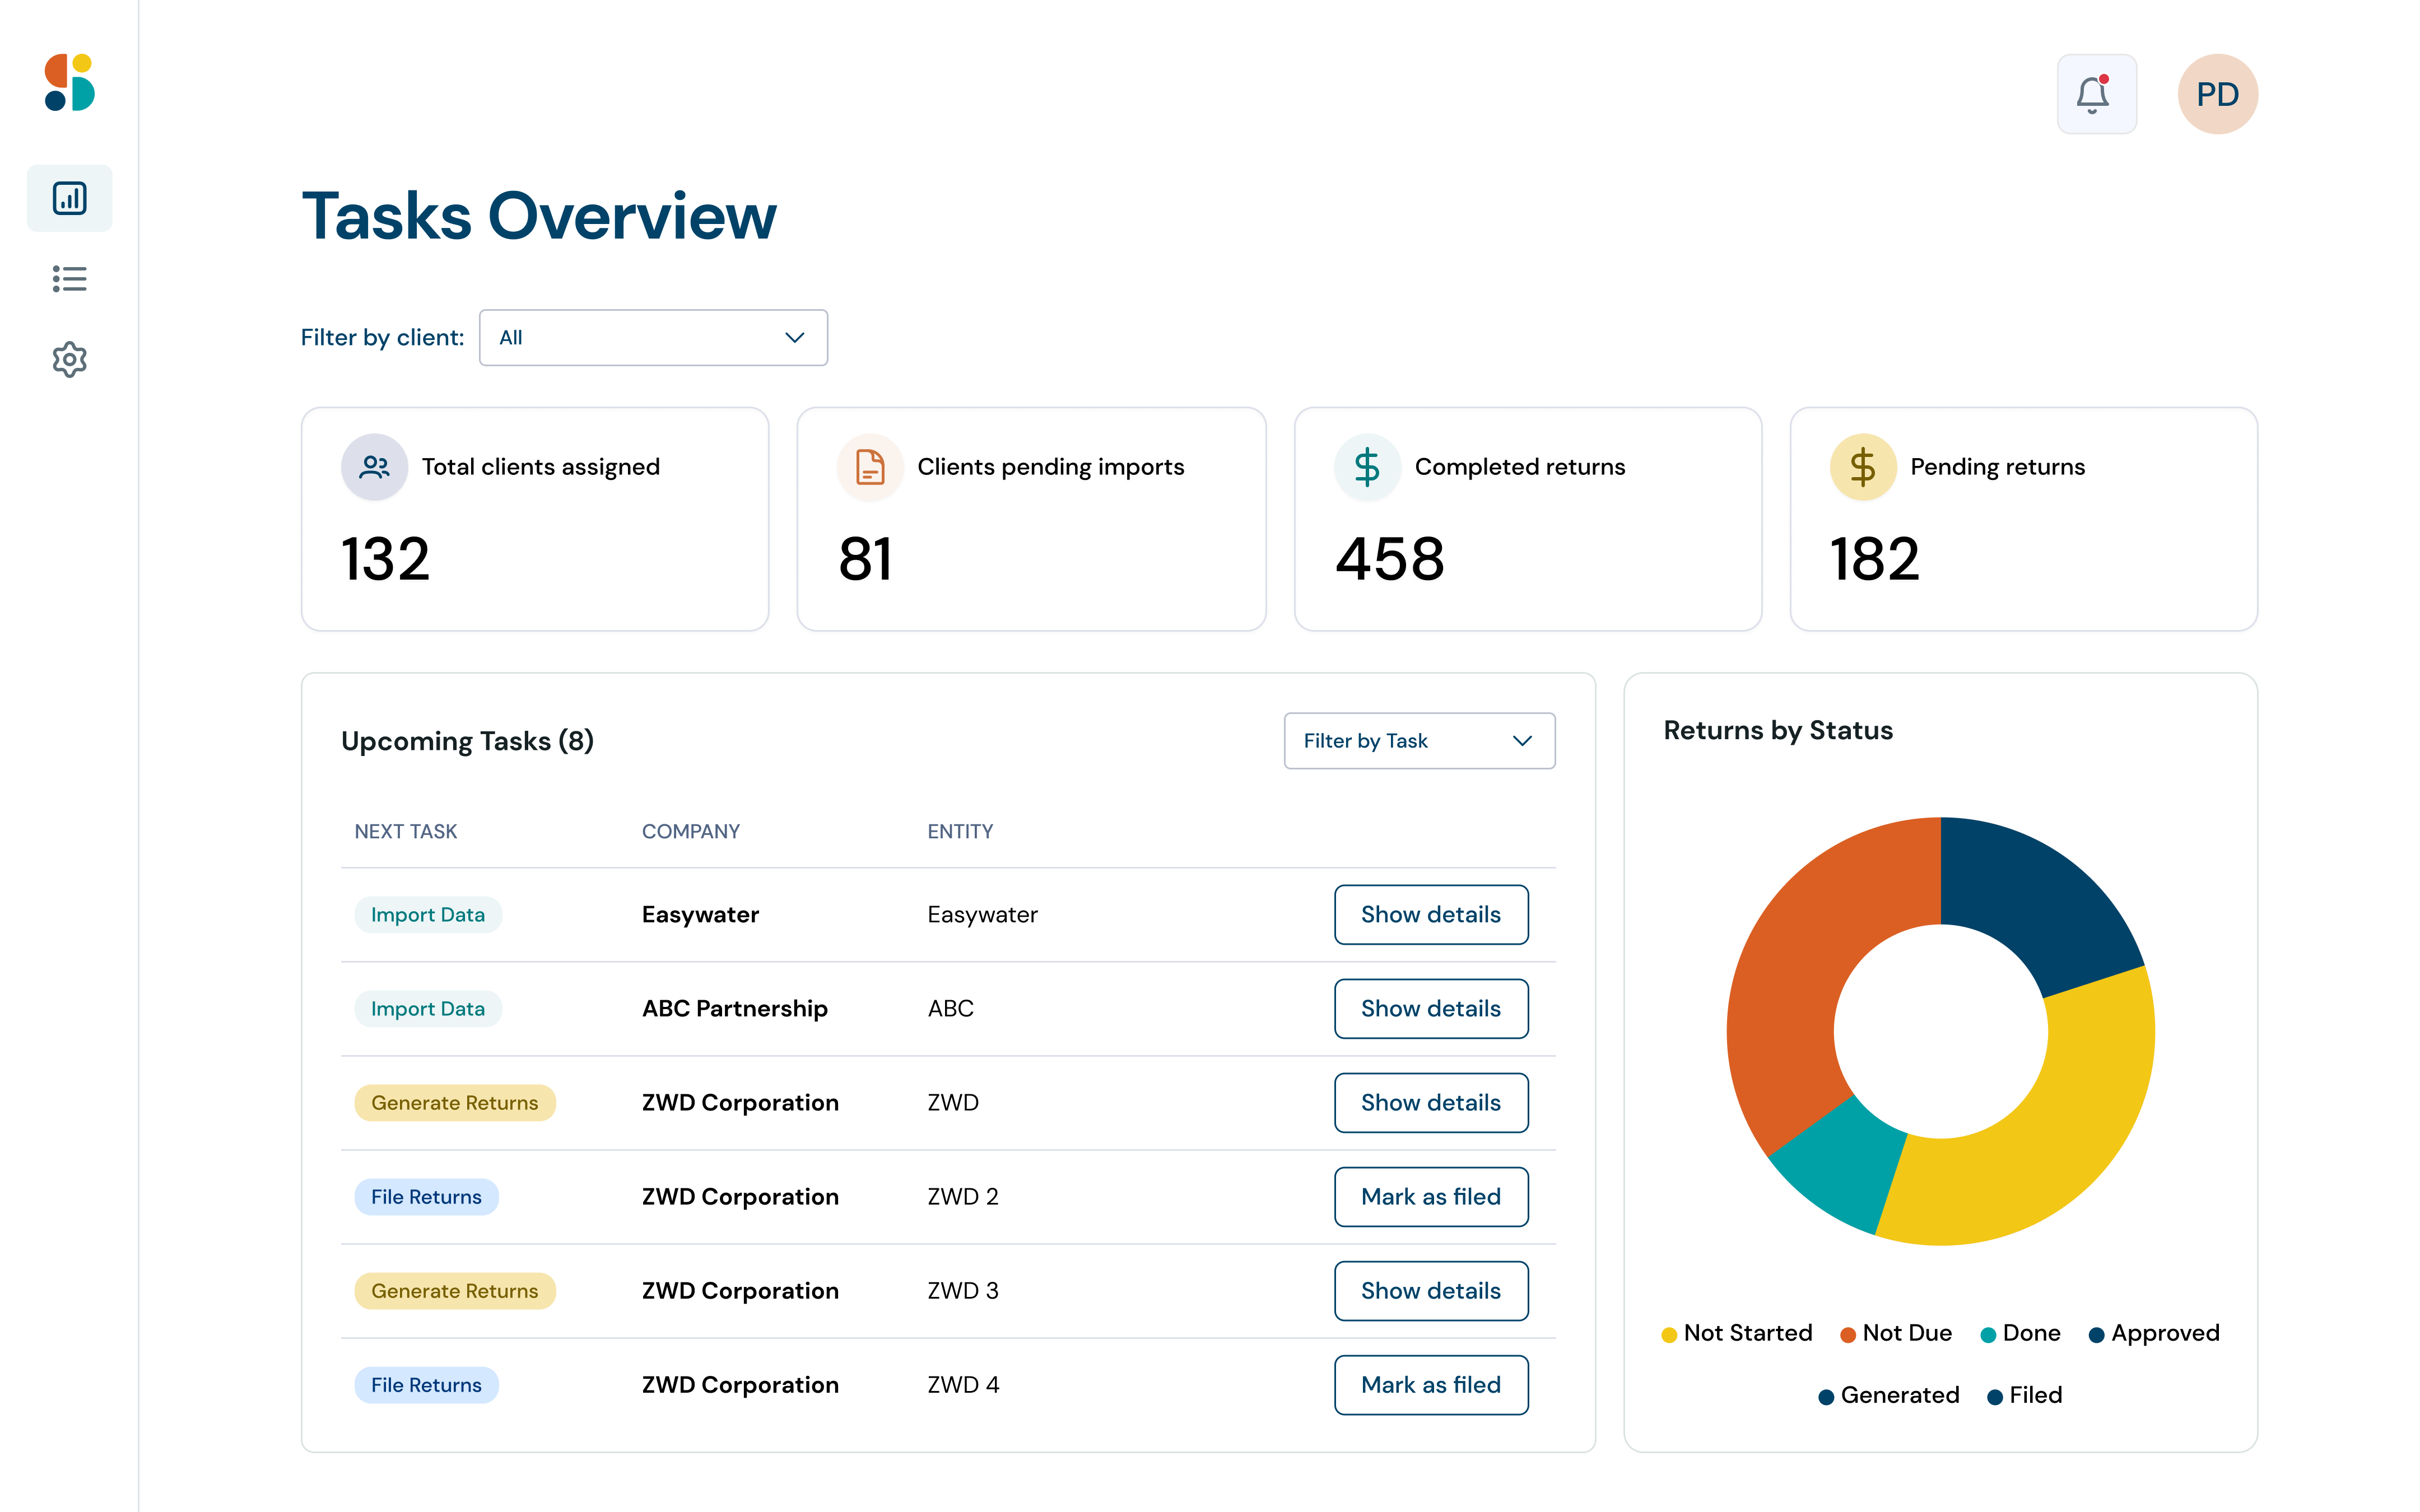The image size is (2420, 1512).
Task: Open the dashboard chart icon in sidebar
Action: [69, 198]
